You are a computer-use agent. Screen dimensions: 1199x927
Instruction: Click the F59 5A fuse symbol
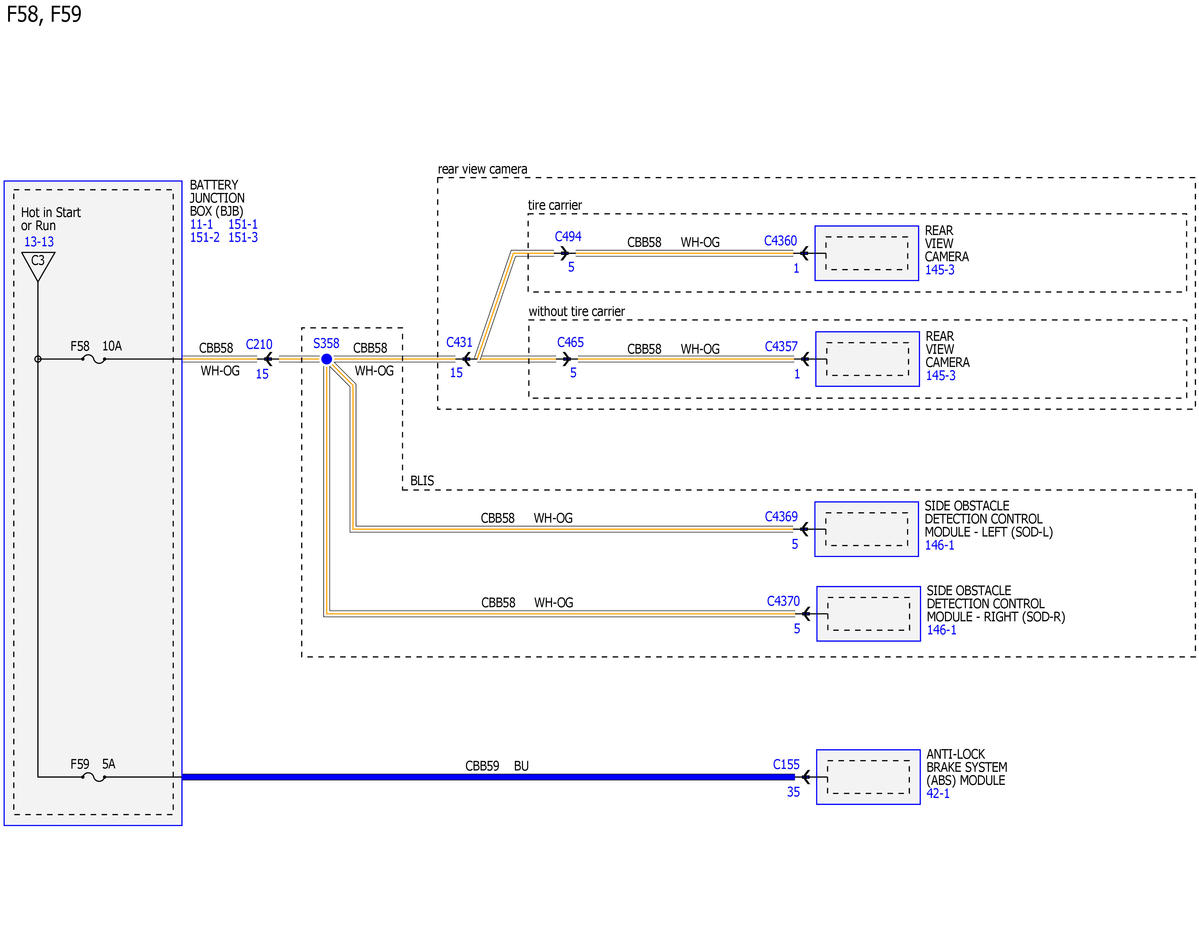point(93,777)
